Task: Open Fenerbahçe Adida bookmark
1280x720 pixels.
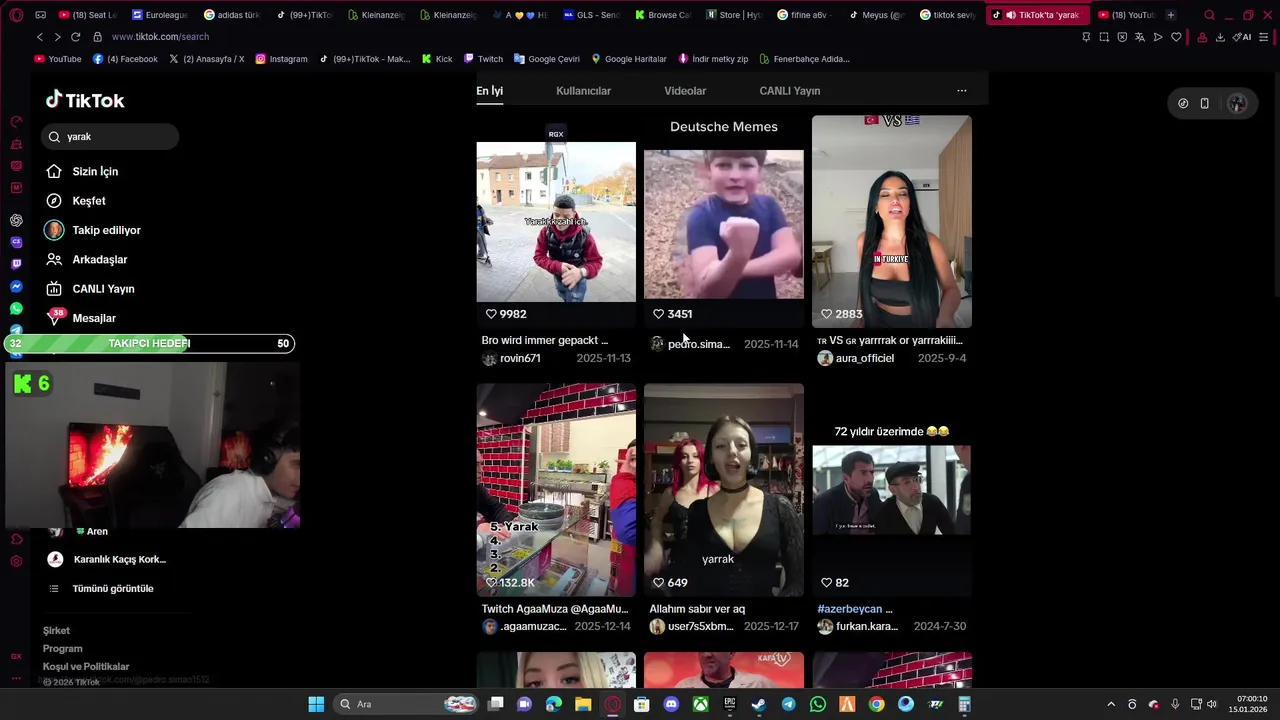Action: pos(805,59)
